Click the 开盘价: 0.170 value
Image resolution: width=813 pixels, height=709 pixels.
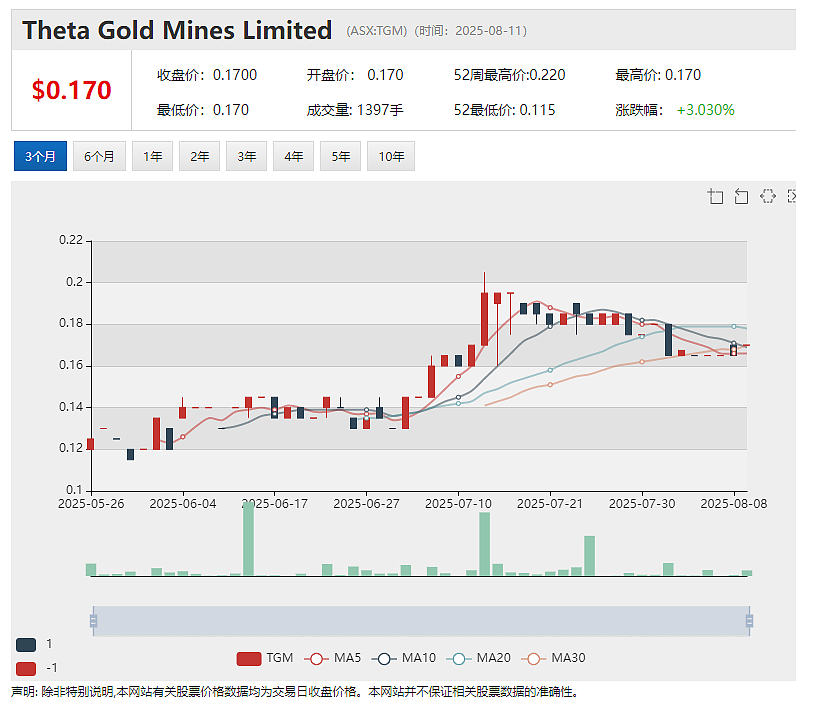tap(355, 75)
